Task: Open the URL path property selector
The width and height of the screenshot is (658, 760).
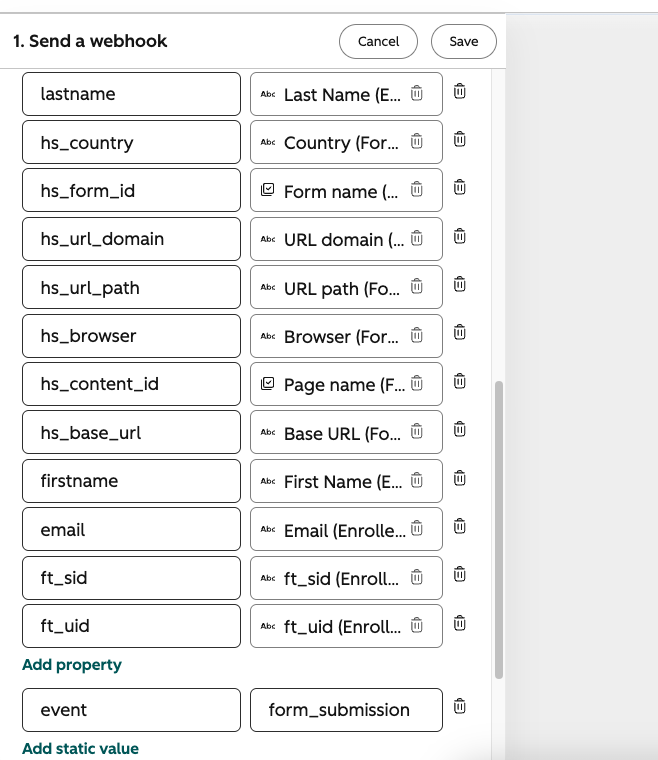Action: click(x=346, y=287)
